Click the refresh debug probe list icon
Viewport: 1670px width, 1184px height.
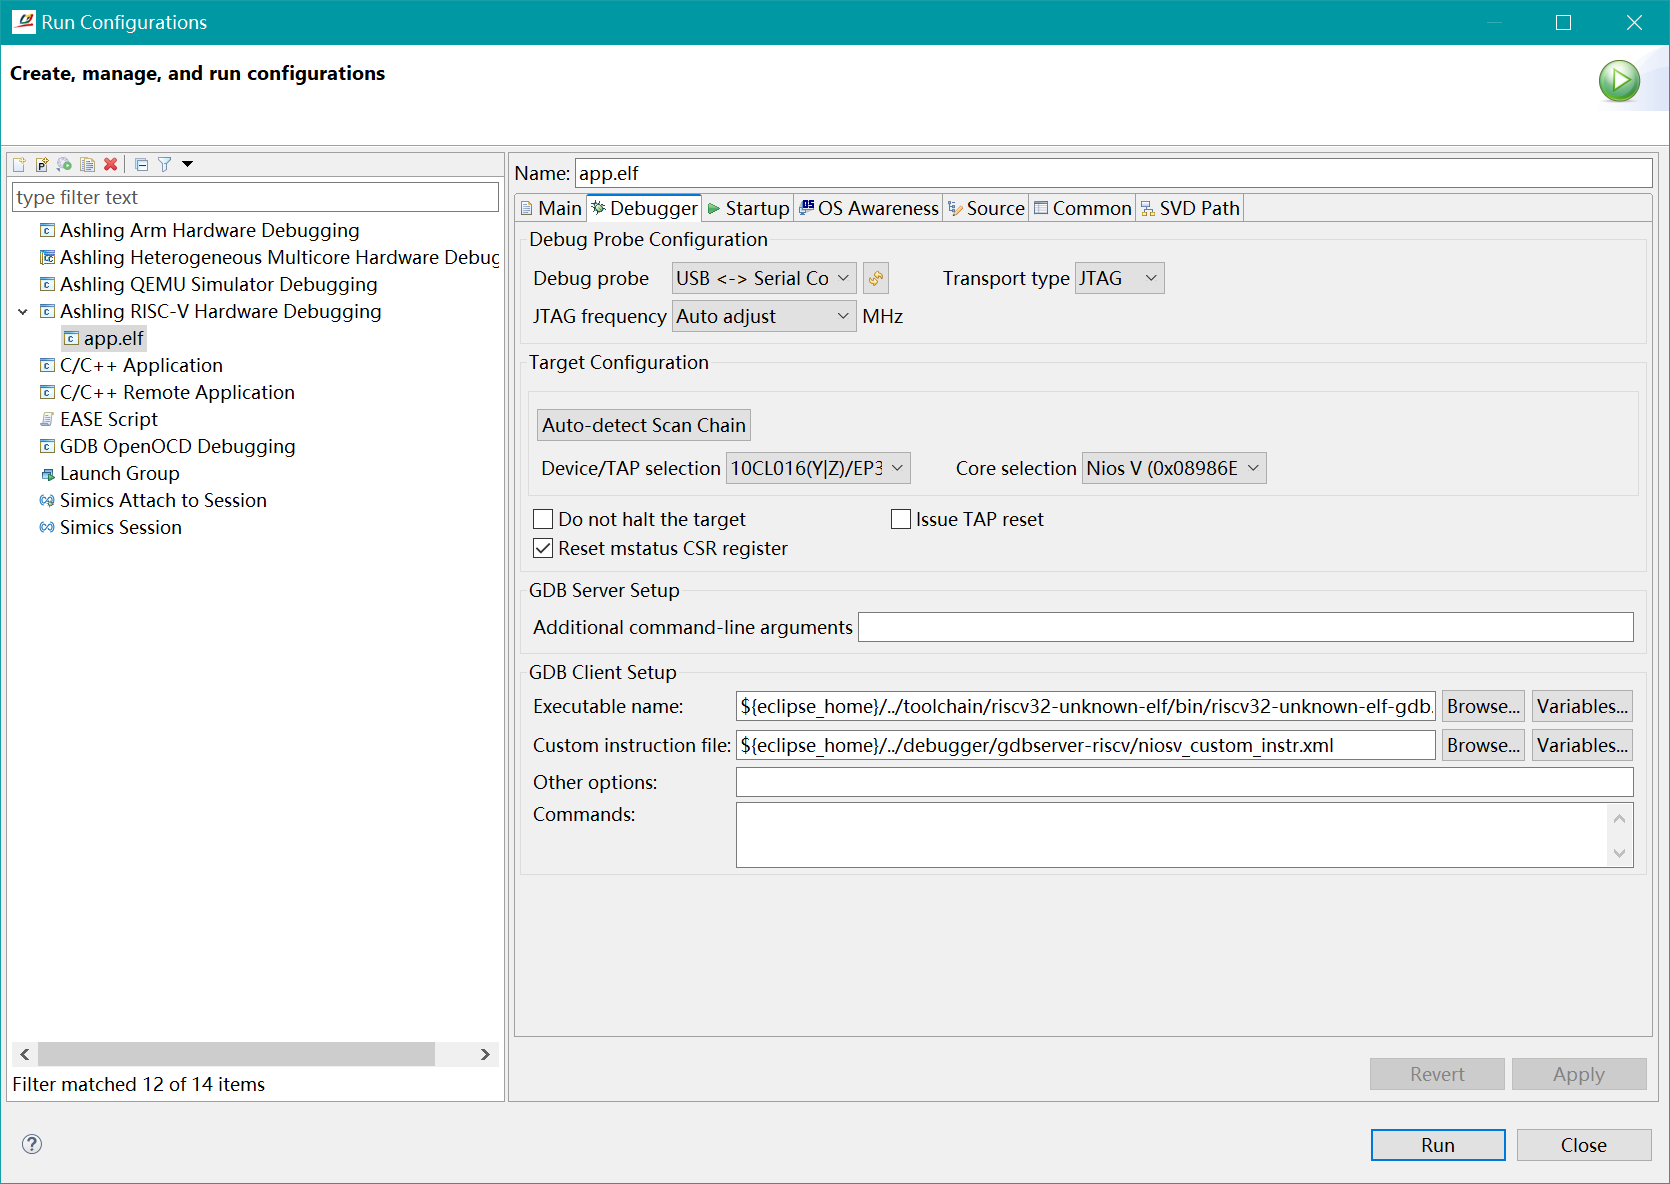(x=876, y=278)
